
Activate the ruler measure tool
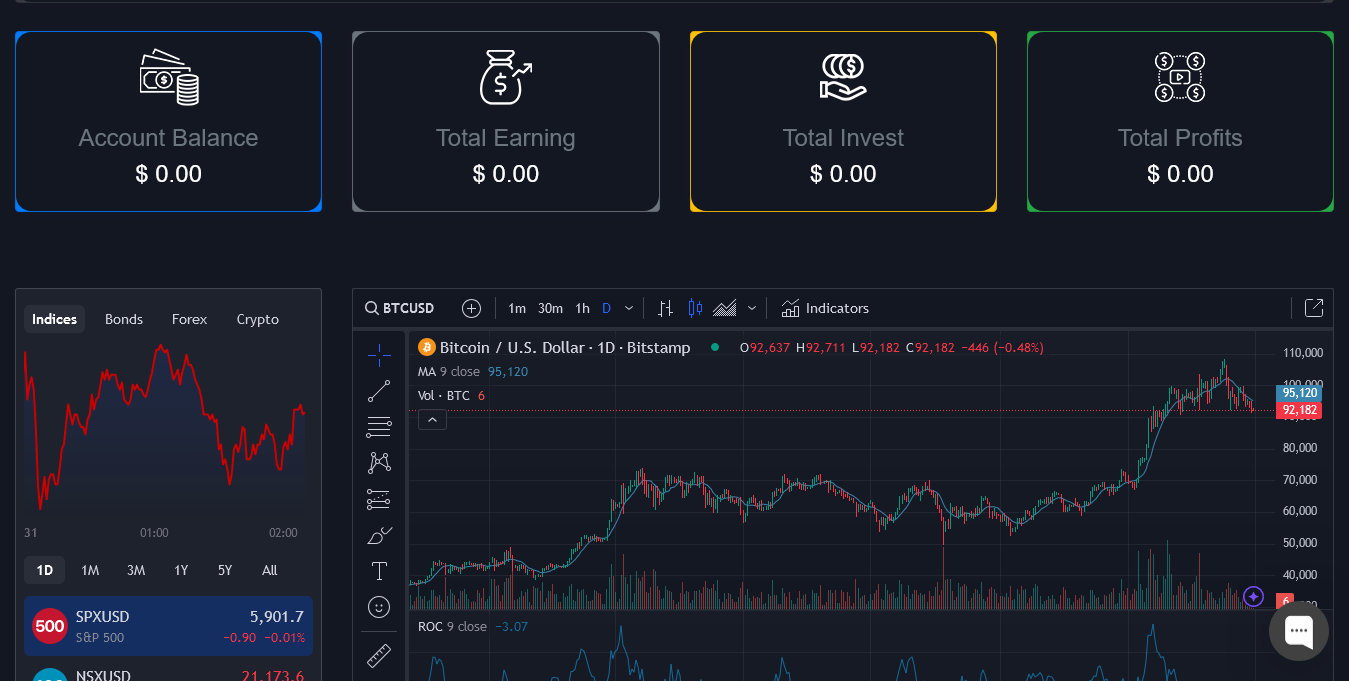click(379, 656)
